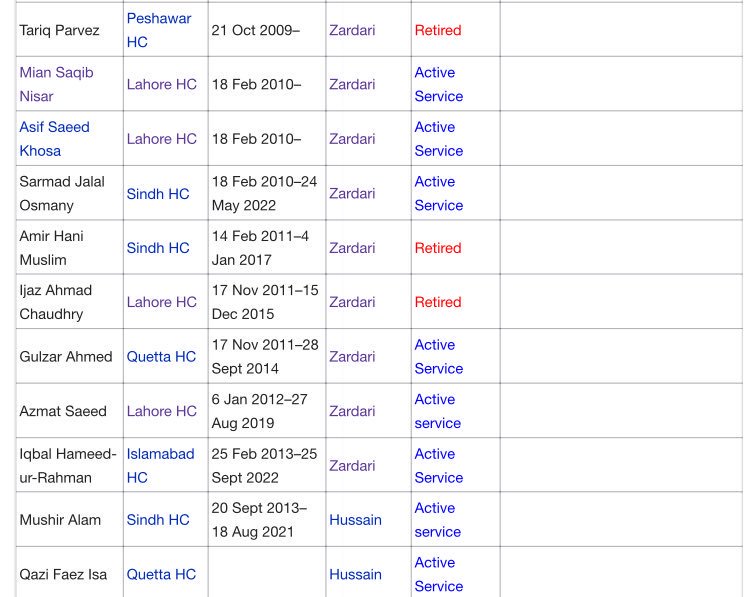
Task: Click Zardari in Iqbal Hameed-ur-Rahman row
Action: 352,465
